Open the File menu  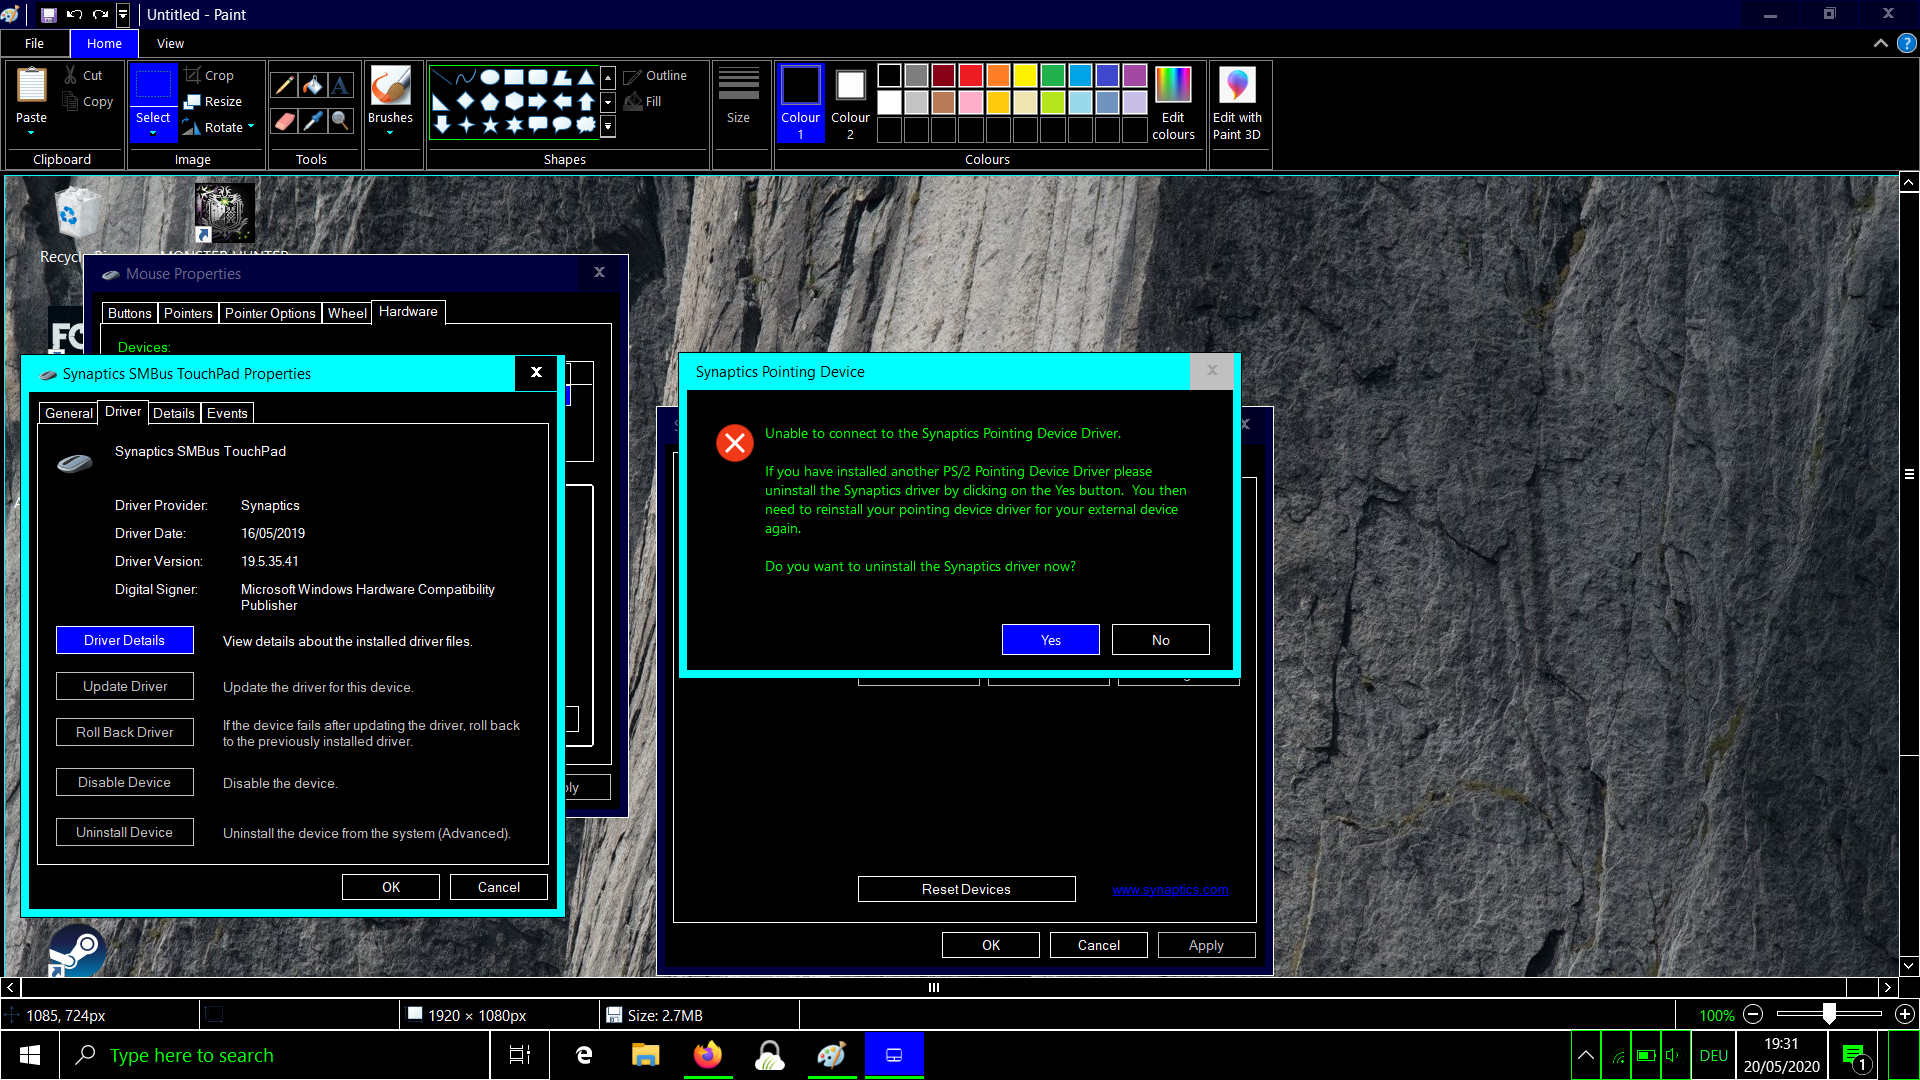point(34,43)
